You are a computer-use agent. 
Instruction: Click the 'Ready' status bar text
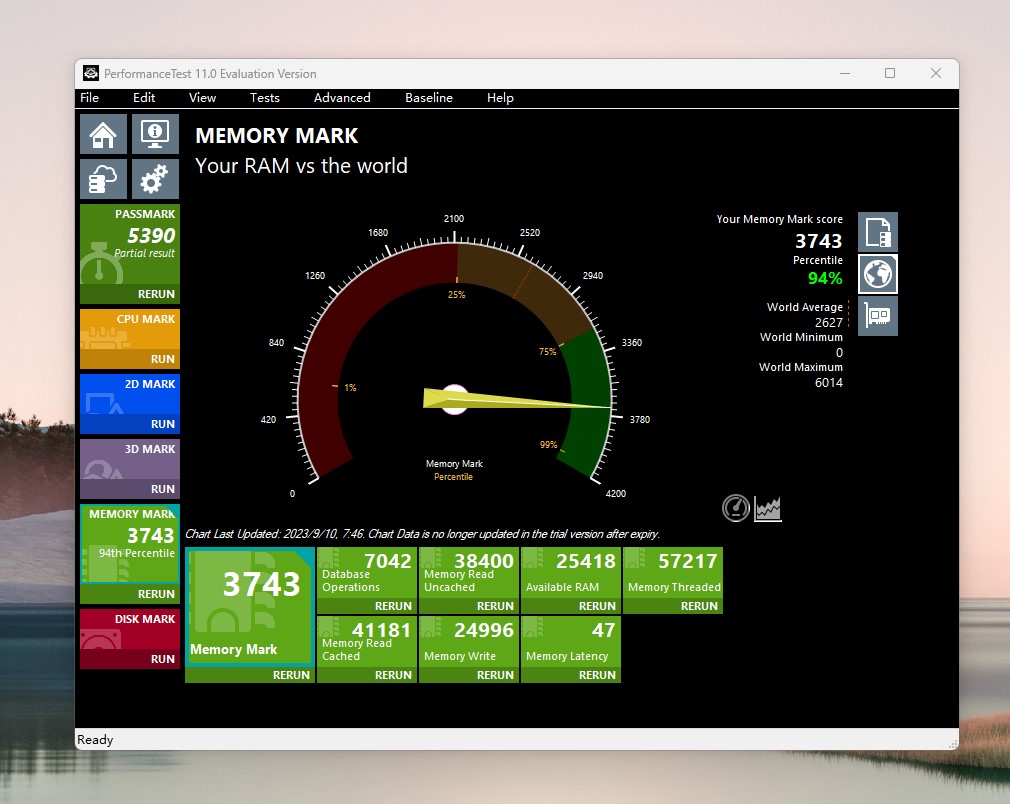click(95, 740)
